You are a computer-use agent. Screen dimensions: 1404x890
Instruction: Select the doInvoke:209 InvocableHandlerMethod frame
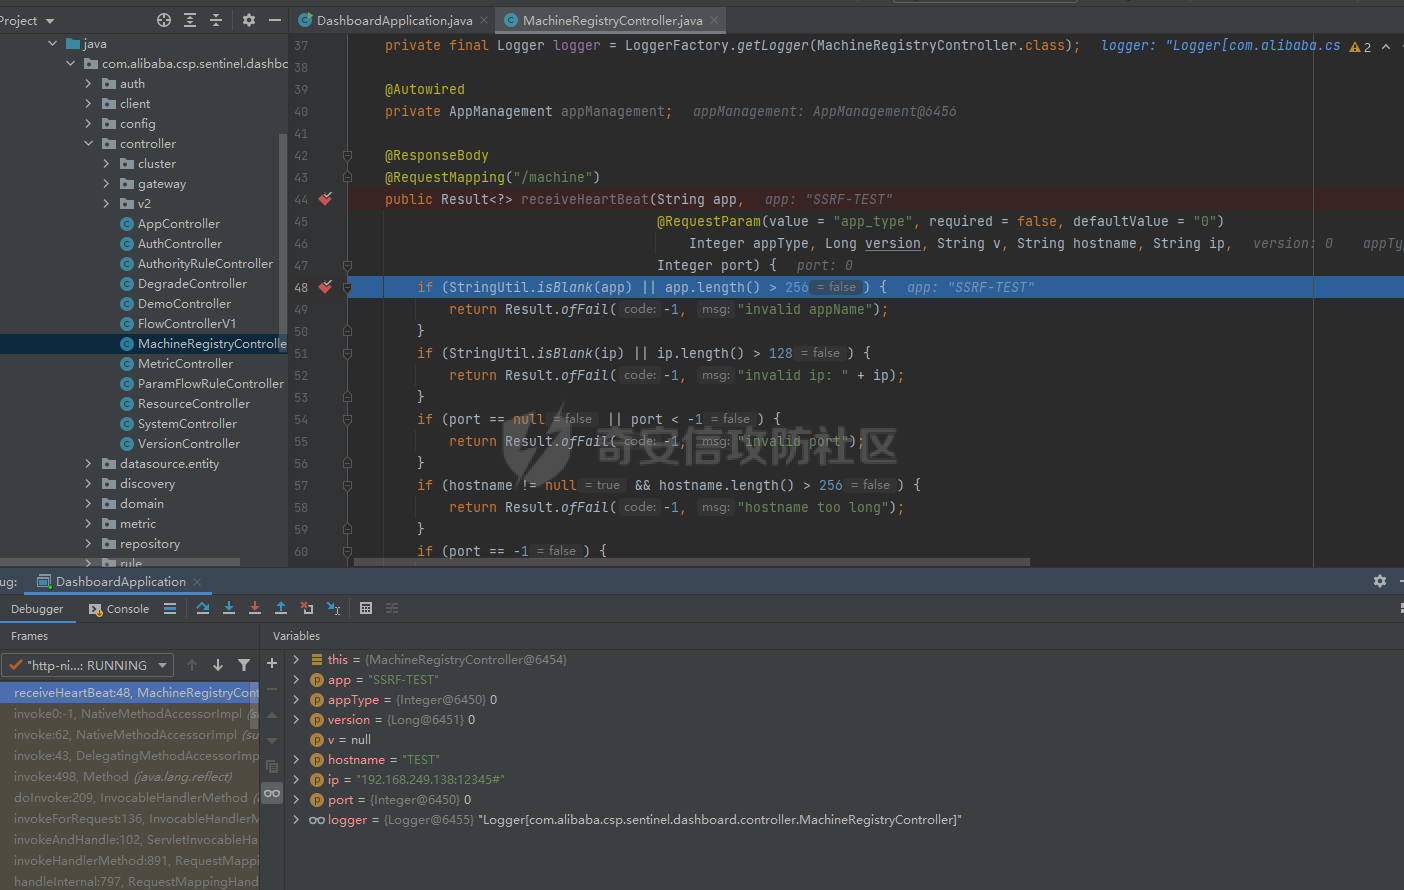coord(130,797)
